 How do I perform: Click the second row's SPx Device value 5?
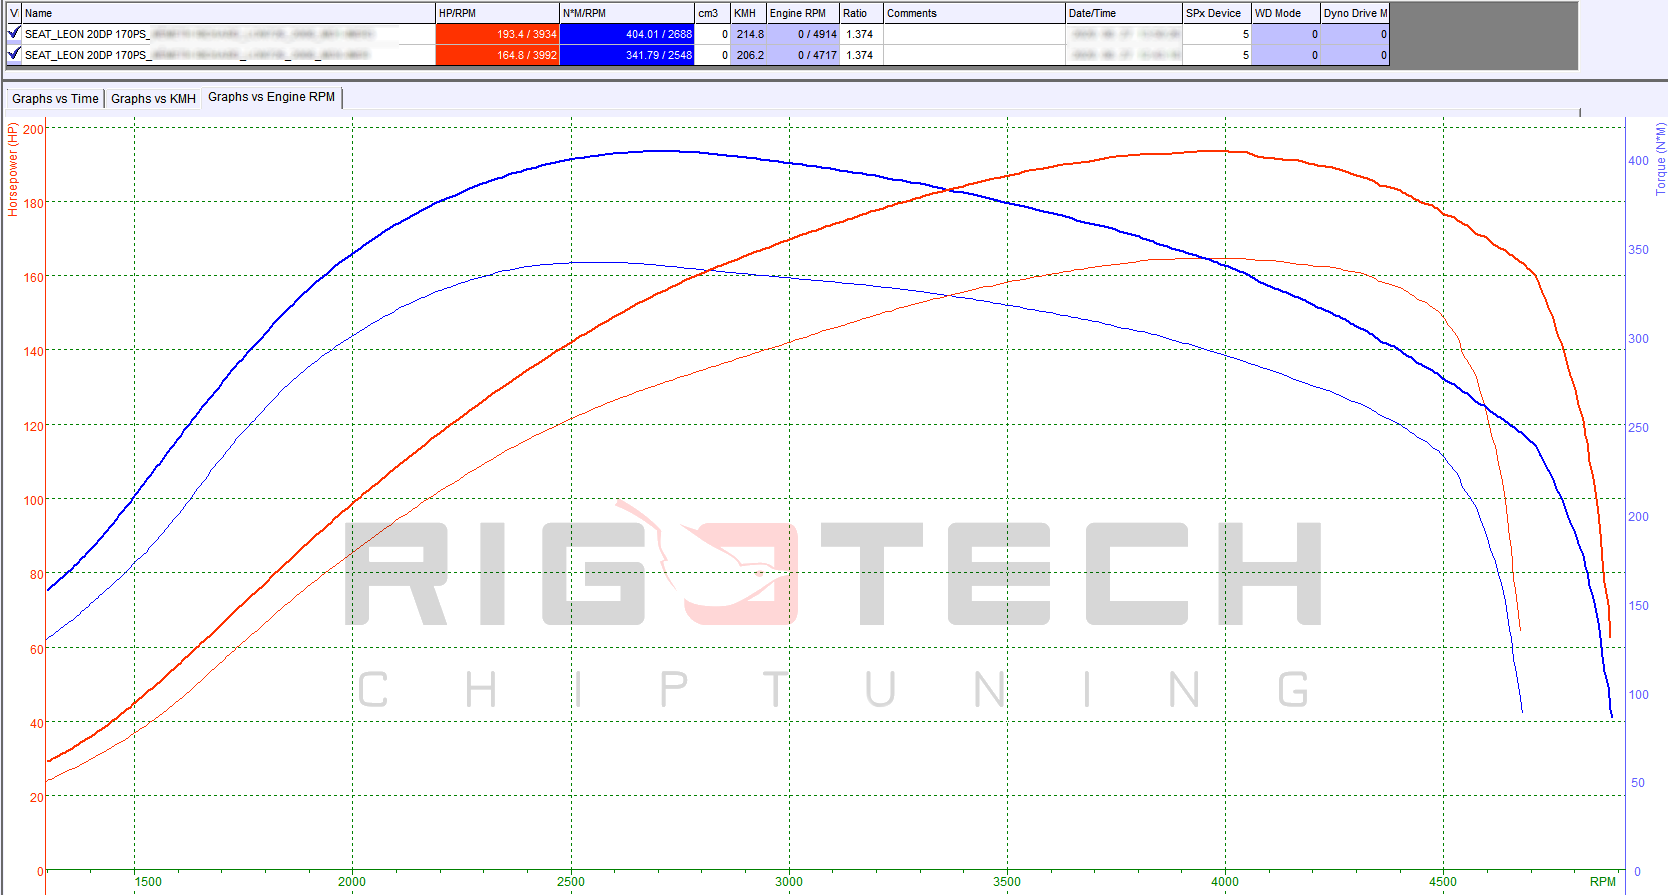click(x=1217, y=55)
